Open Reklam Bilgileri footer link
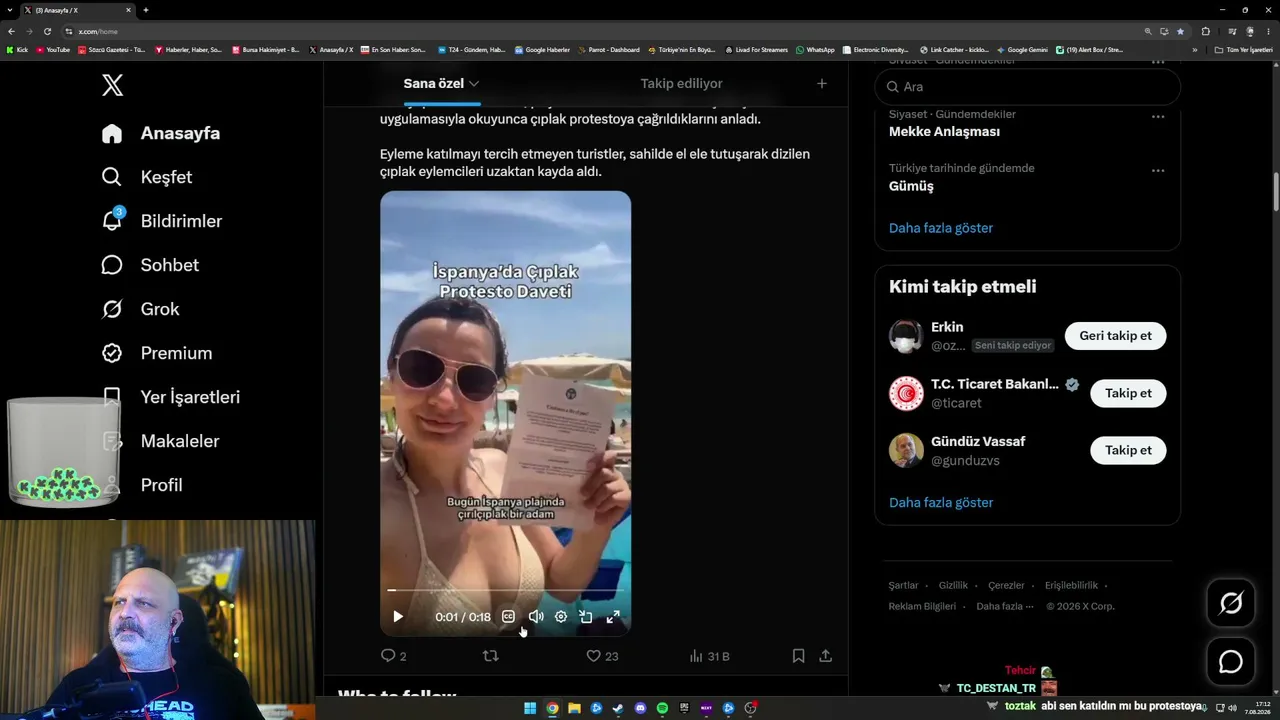The width and height of the screenshot is (1280, 720). [x=922, y=606]
